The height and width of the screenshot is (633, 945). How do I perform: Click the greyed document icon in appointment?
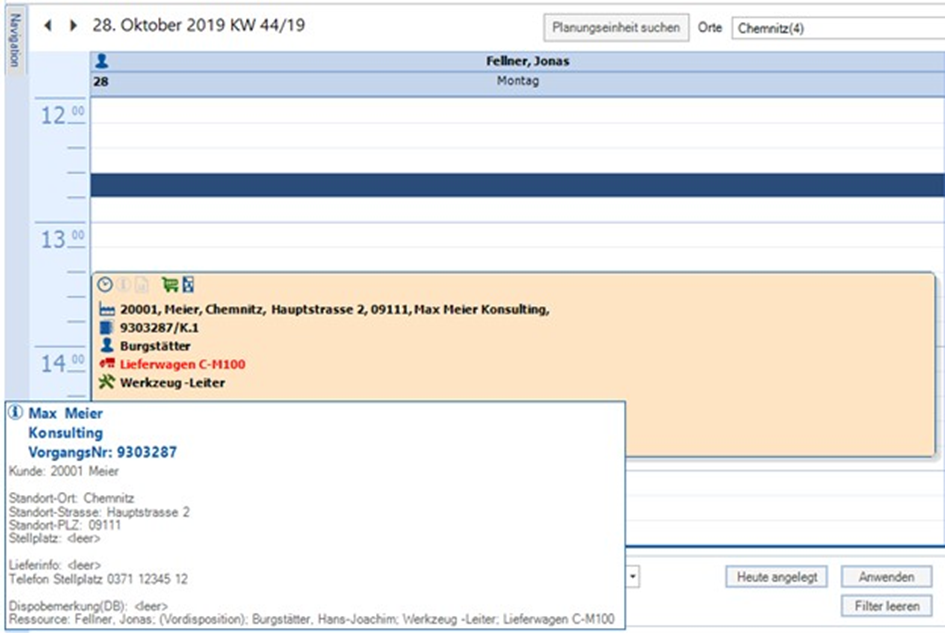click(x=141, y=285)
